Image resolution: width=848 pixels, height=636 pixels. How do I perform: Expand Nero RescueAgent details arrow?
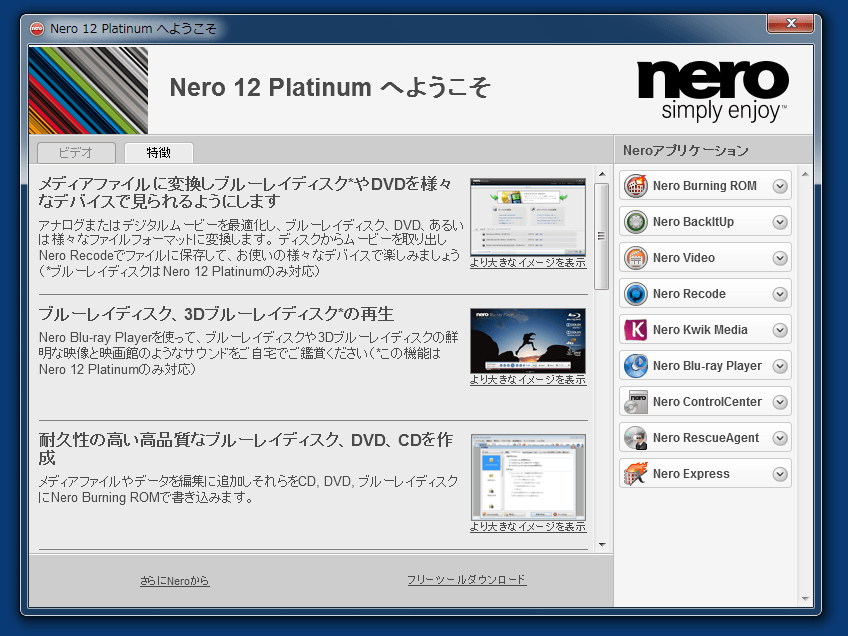coord(780,438)
